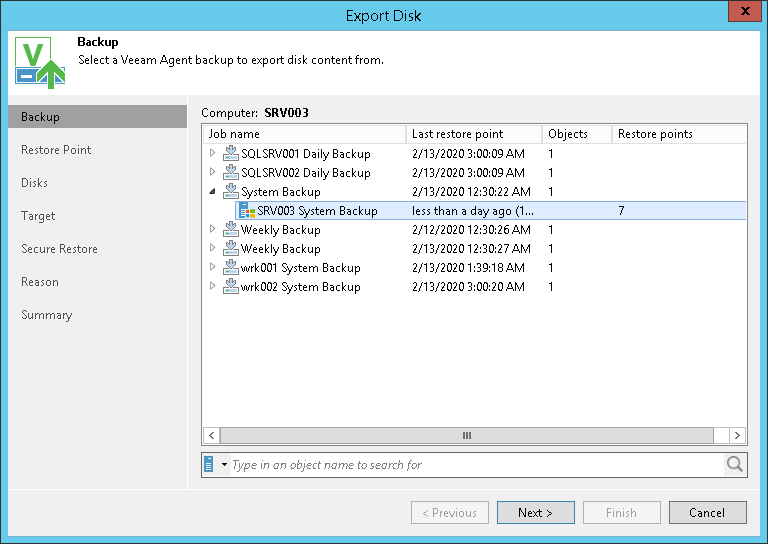Sort by Last restore point column header

[474, 134]
